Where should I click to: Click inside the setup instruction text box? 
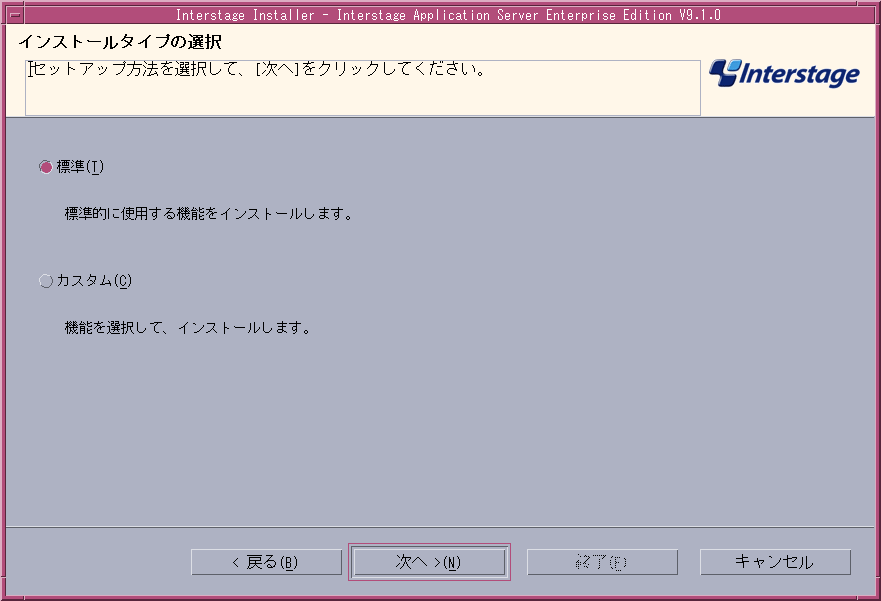tap(363, 88)
